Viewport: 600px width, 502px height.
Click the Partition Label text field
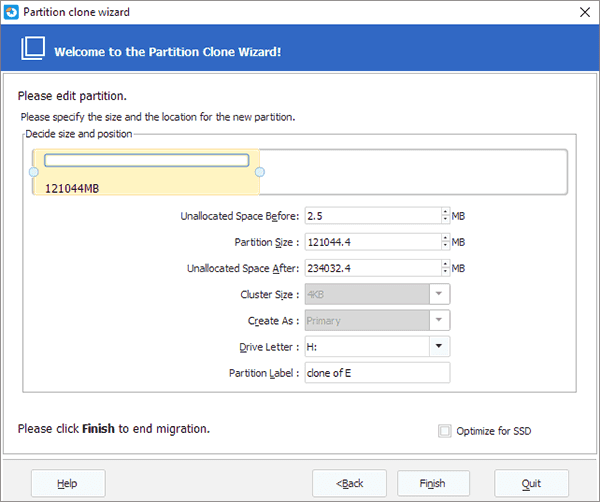coord(377,373)
